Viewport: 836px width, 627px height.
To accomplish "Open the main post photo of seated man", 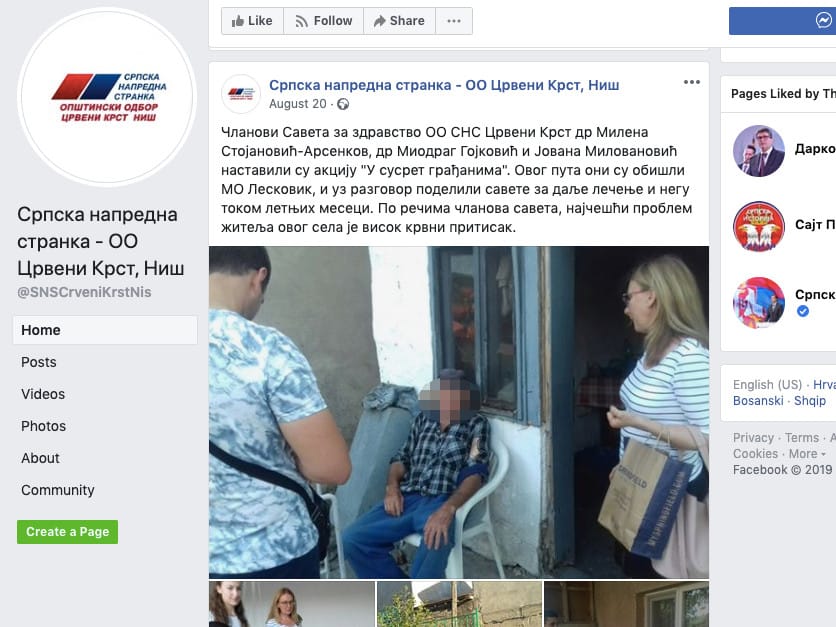I will pyautogui.click(x=459, y=412).
